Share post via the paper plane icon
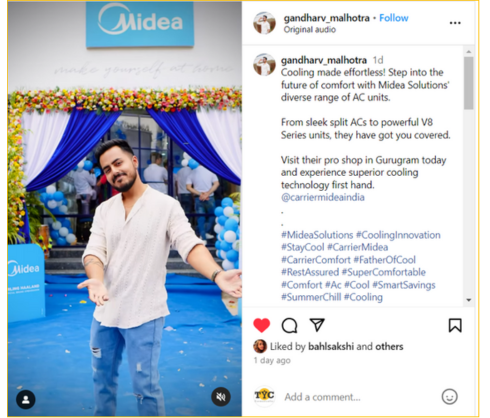490x418 pixels. [x=317, y=325]
